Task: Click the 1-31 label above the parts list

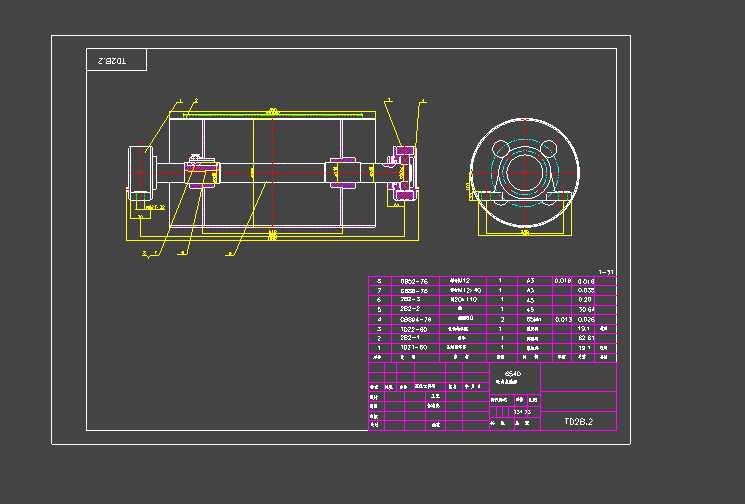Action: point(606,272)
